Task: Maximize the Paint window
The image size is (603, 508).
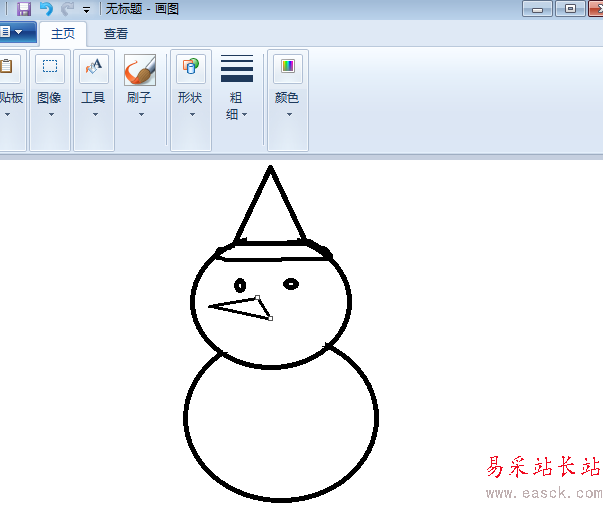Action: click(x=570, y=8)
